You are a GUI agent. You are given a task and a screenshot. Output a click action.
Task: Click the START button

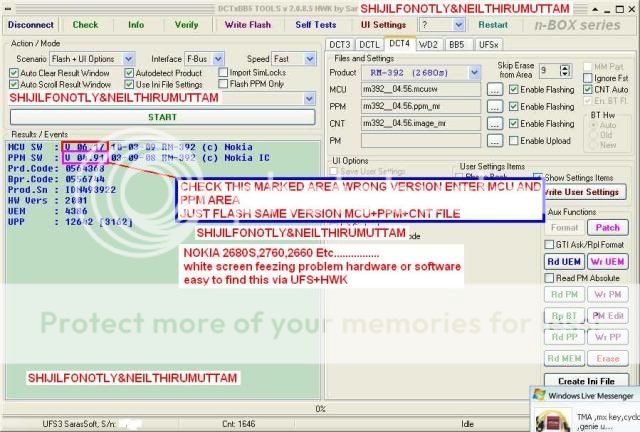pos(162,117)
